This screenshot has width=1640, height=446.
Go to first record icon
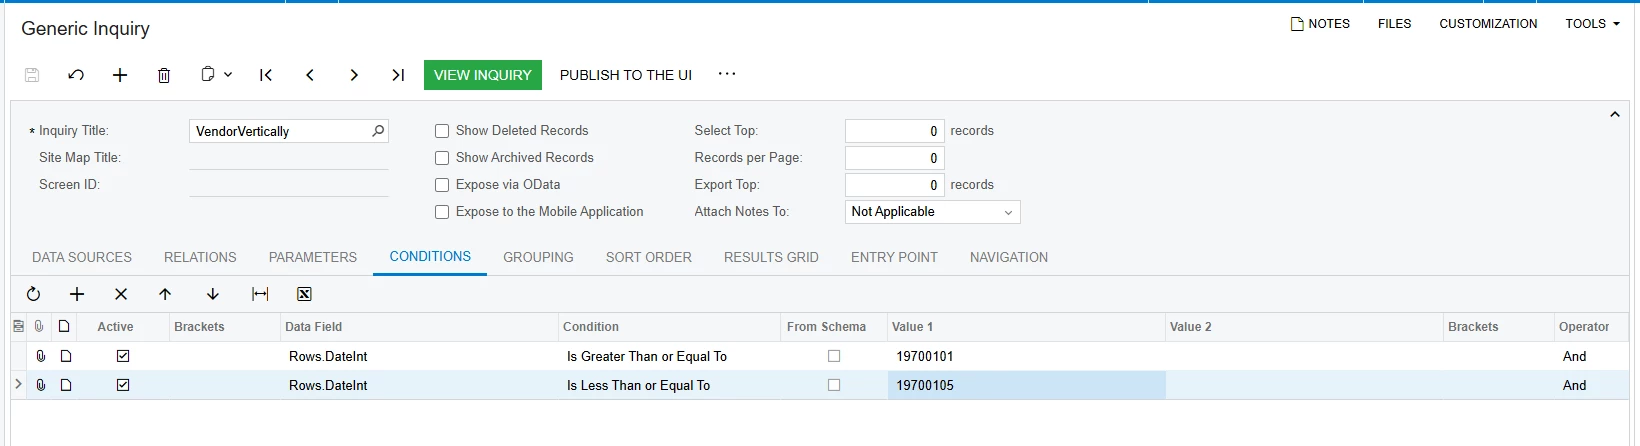pos(266,75)
